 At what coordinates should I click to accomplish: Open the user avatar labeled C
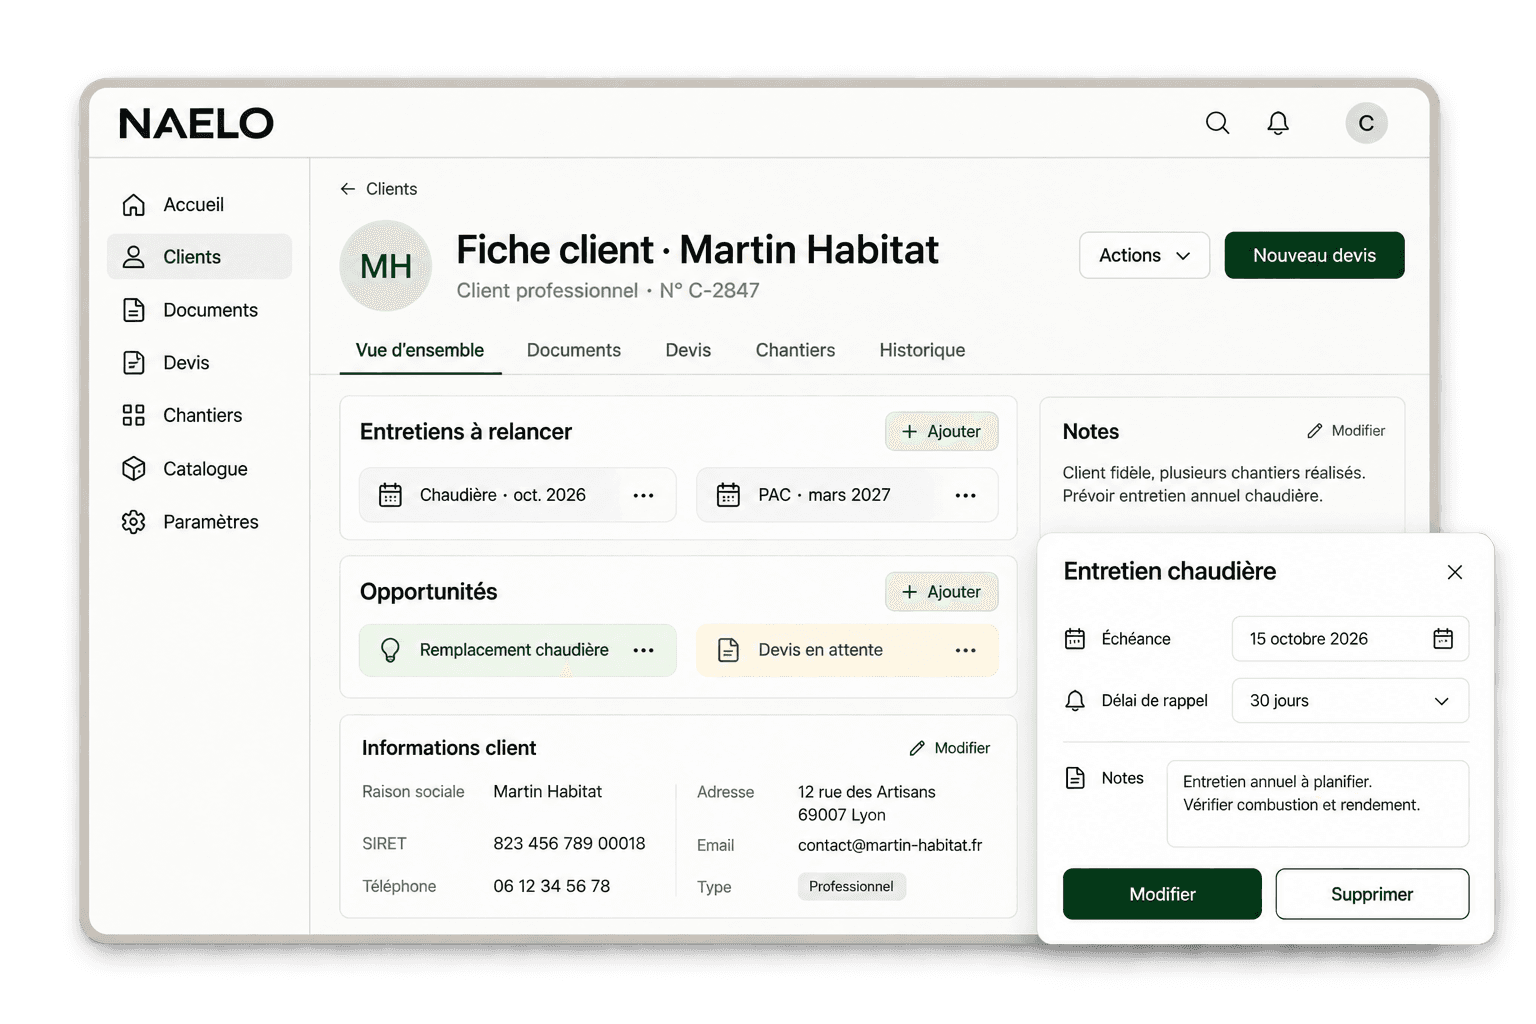click(1366, 123)
